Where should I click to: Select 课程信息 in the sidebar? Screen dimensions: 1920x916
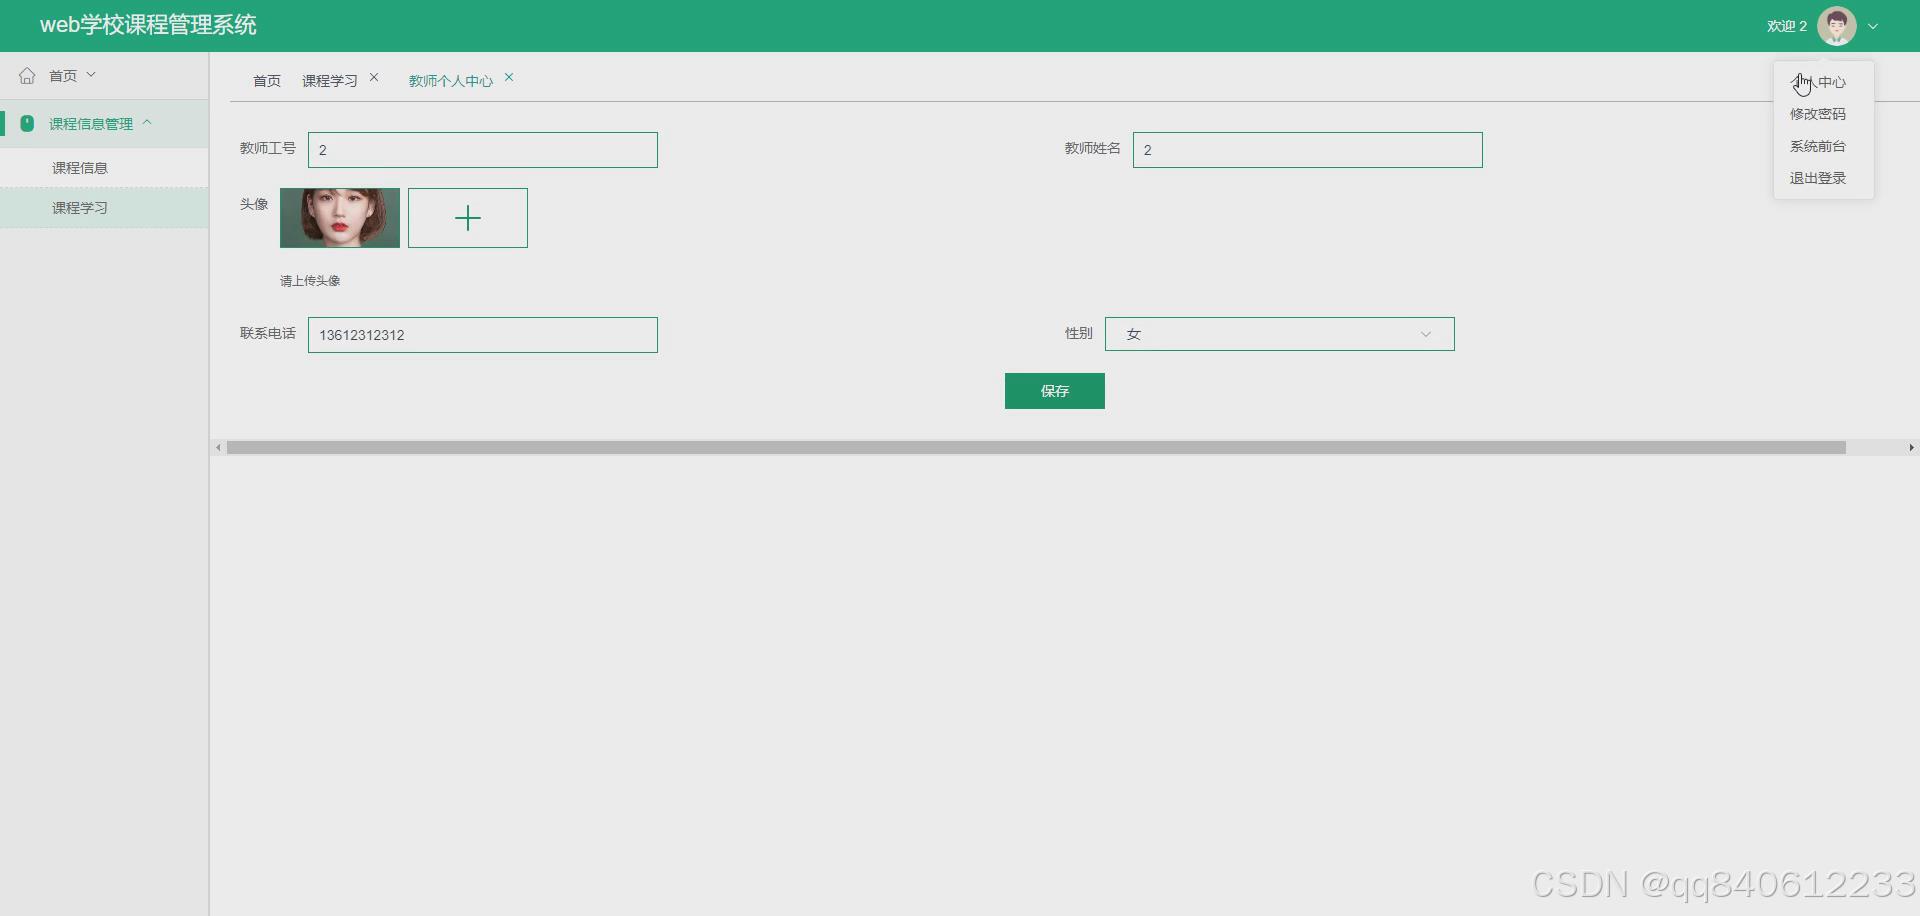click(81, 167)
